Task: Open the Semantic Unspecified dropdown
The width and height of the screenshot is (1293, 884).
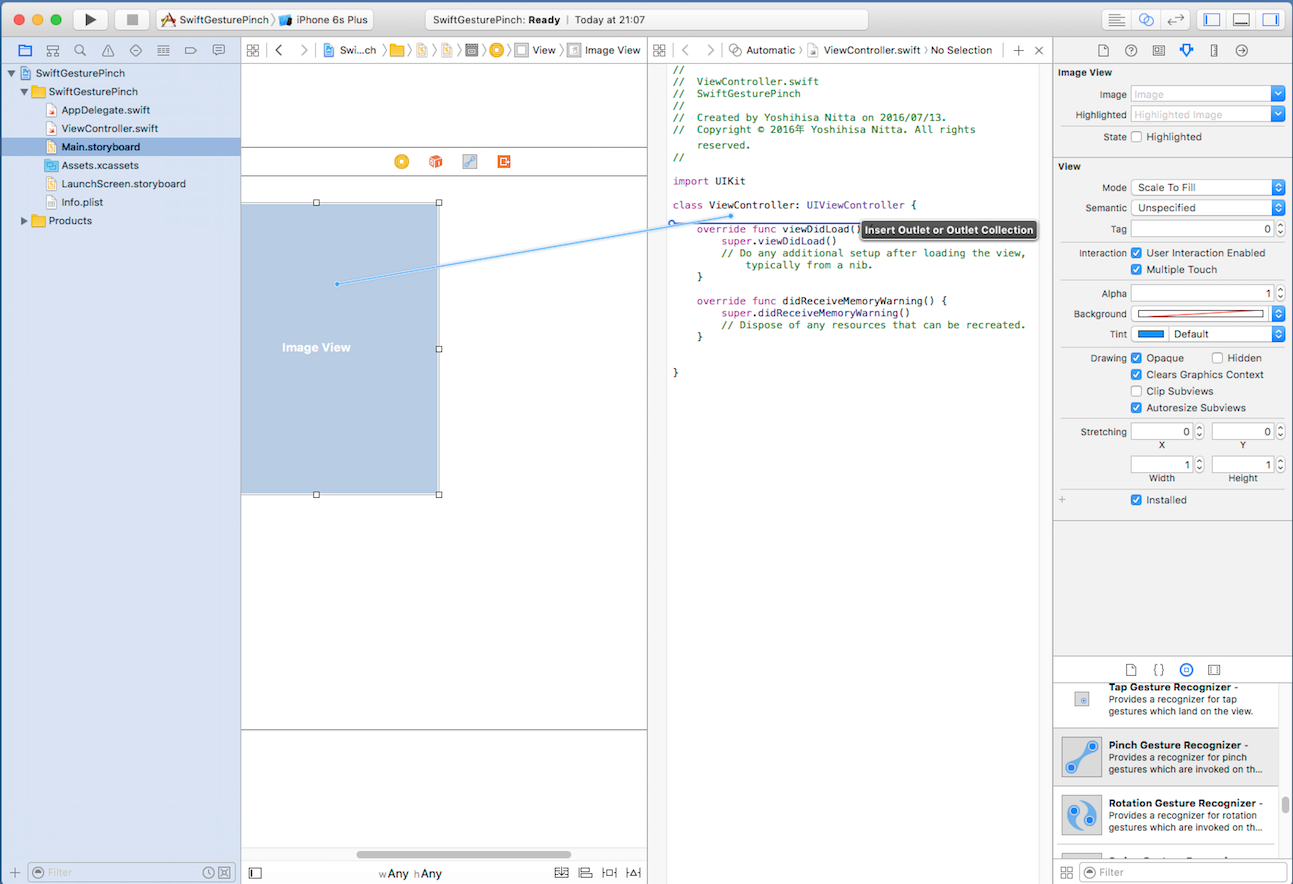Action: [1207, 208]
